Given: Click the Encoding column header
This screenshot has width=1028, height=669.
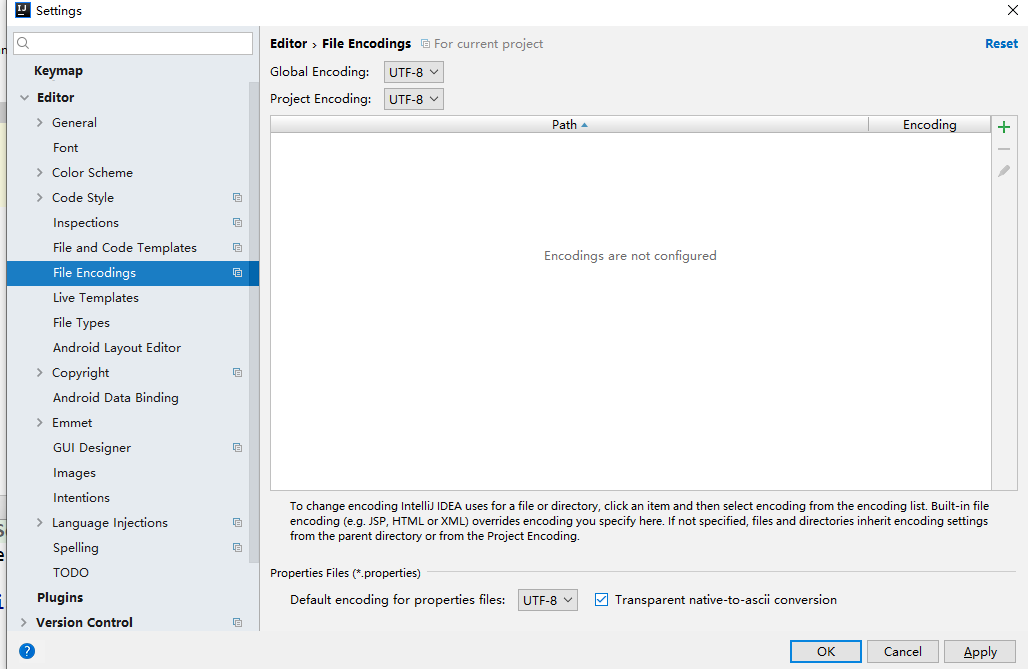Looking at the screenshot, I should (x=929, y=125).
